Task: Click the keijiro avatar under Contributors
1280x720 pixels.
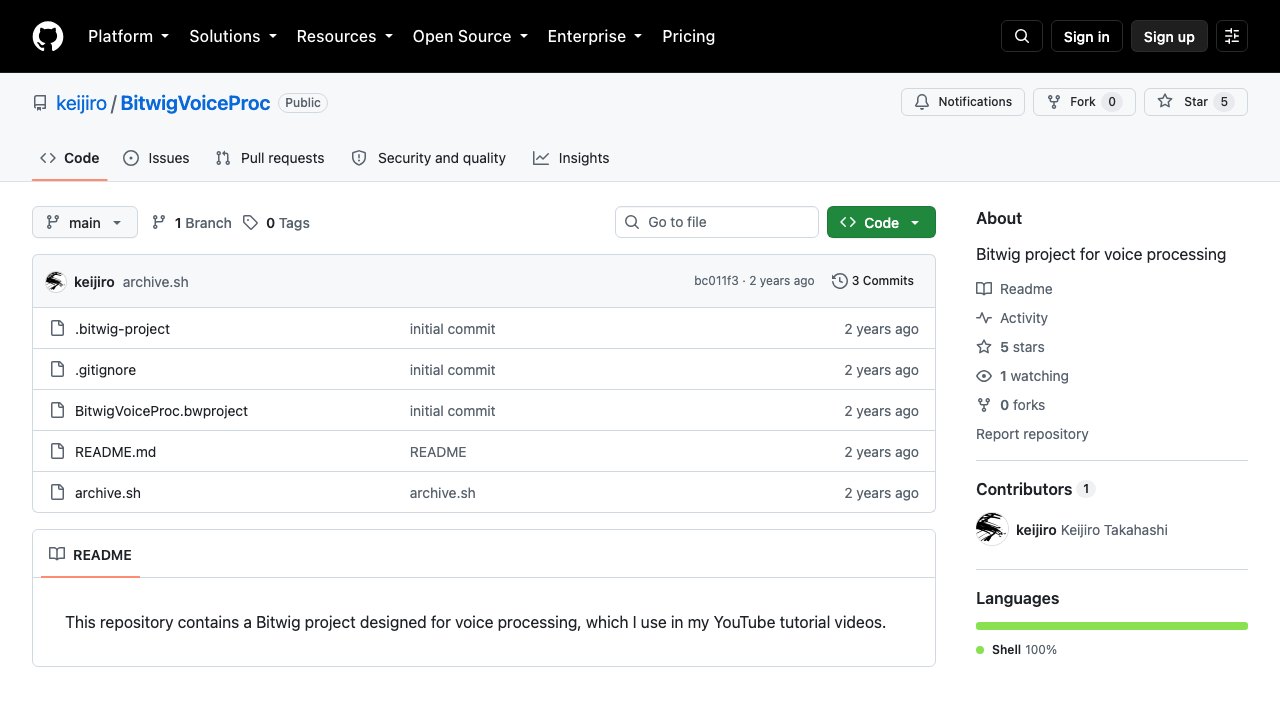Action: pos(992,529)
